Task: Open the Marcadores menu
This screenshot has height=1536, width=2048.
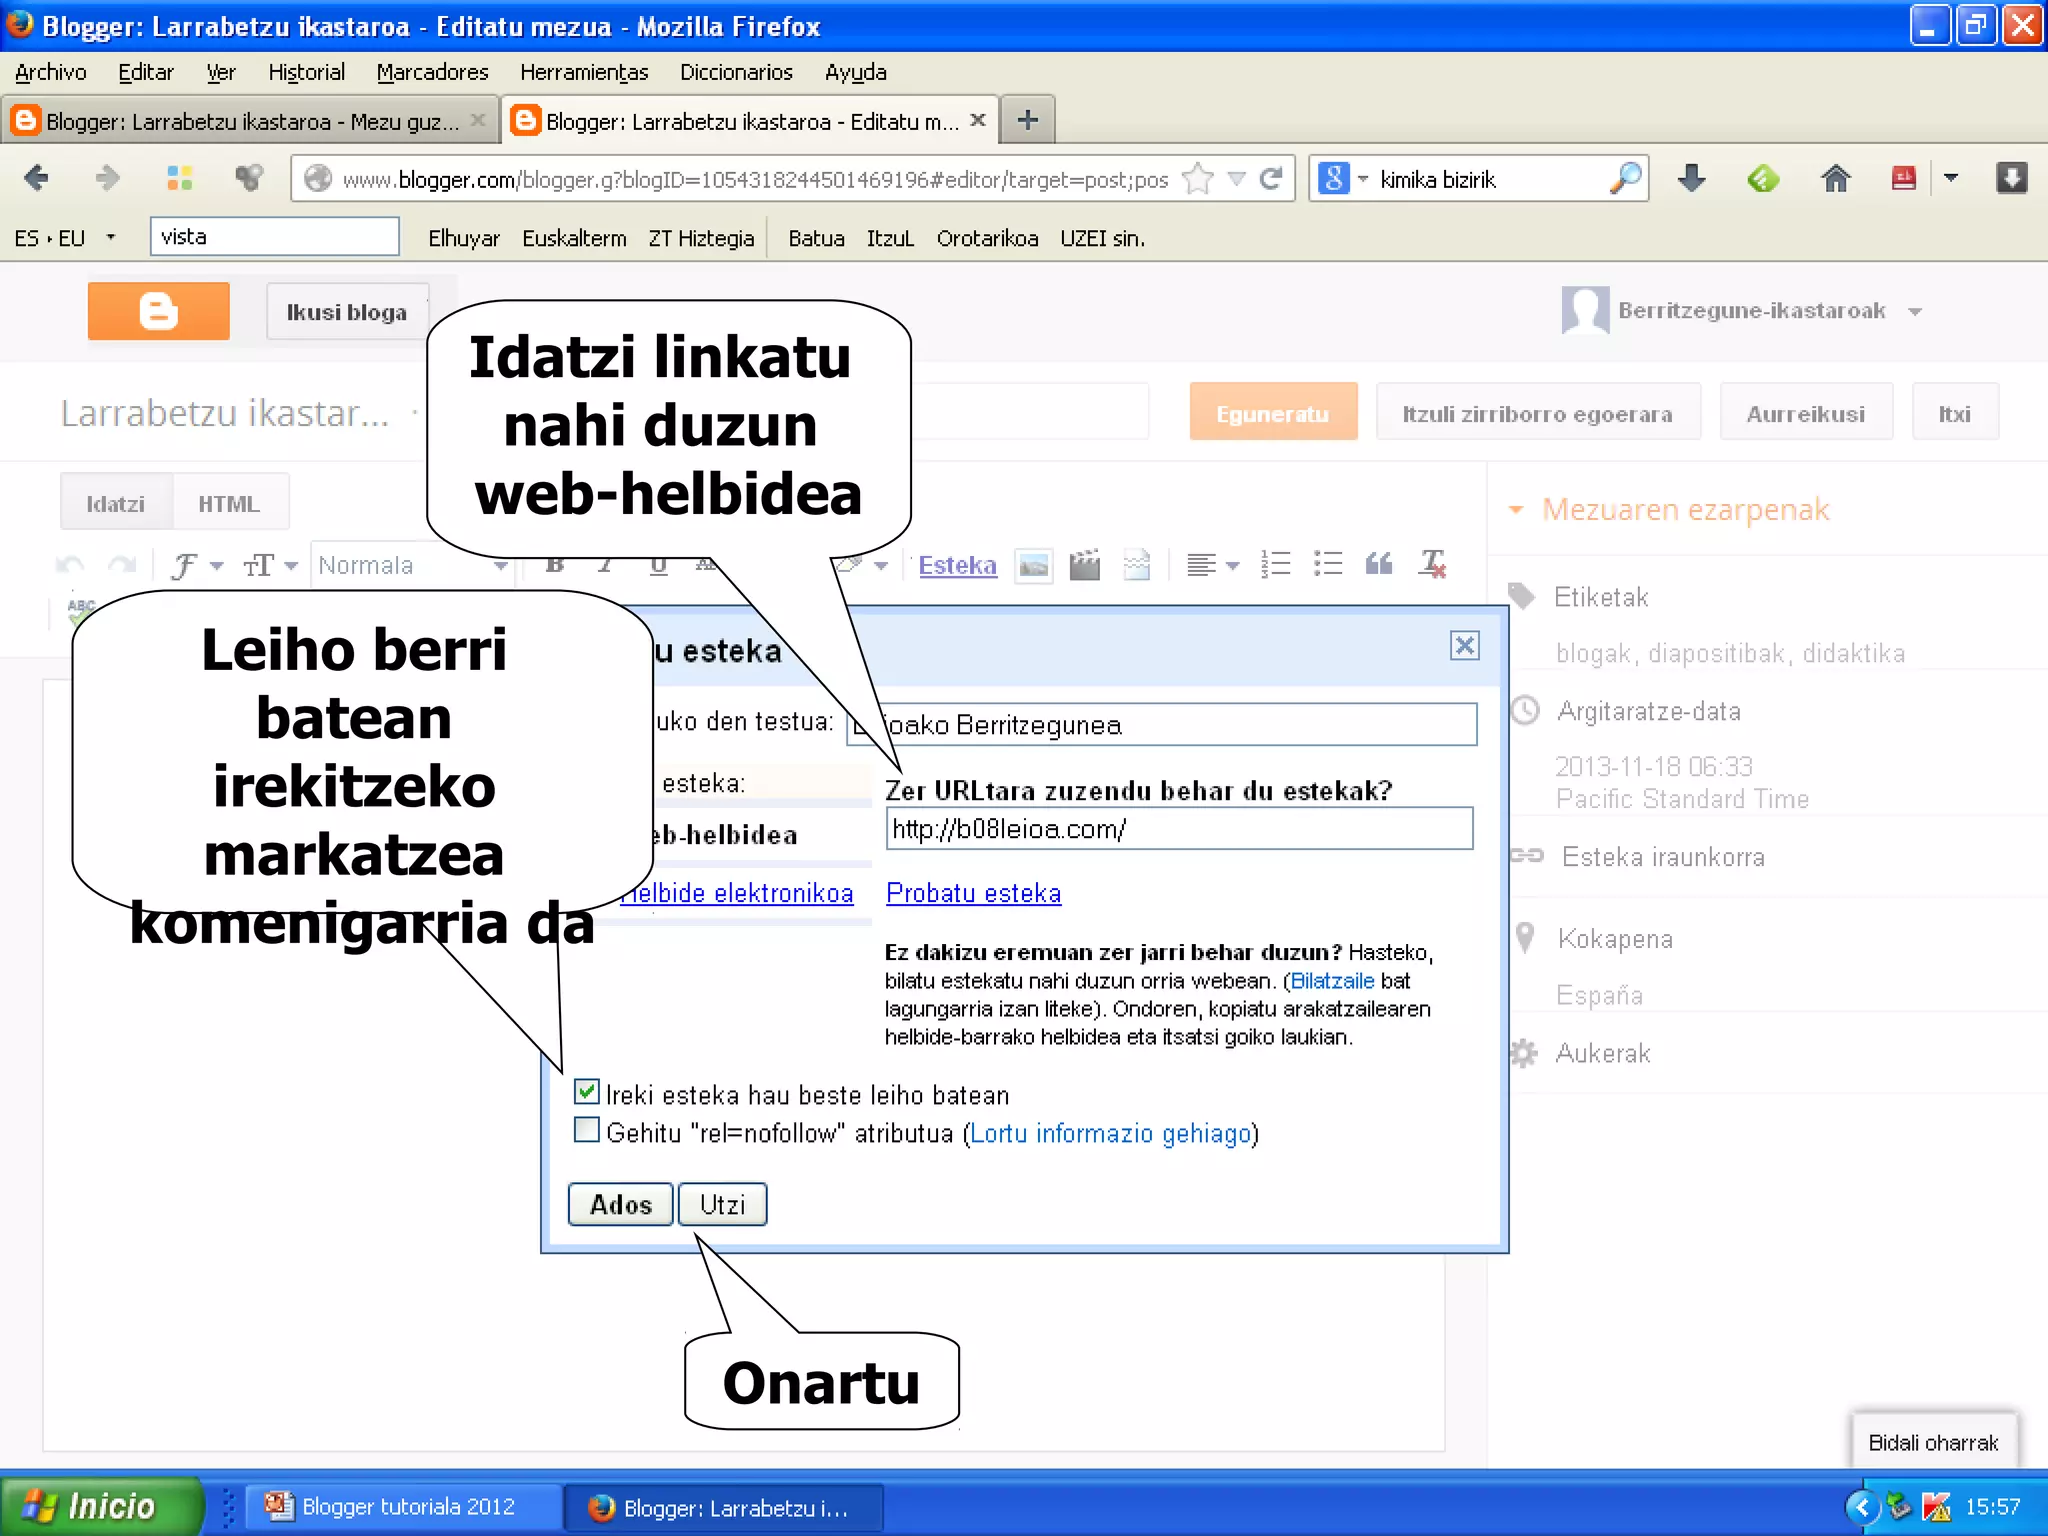Action: (x=432, y=72)
